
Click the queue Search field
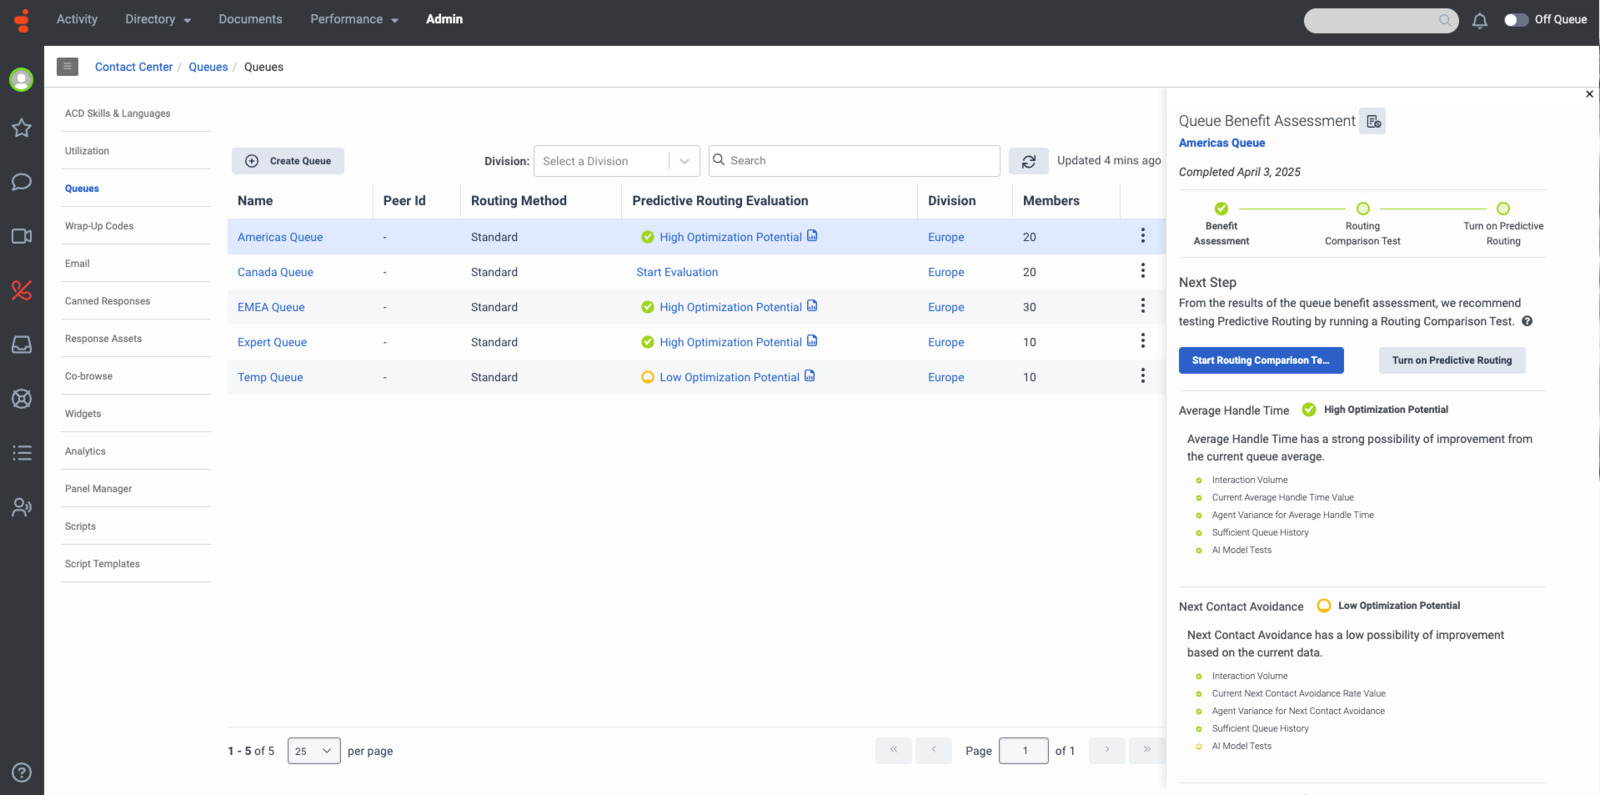click(854, 161)
